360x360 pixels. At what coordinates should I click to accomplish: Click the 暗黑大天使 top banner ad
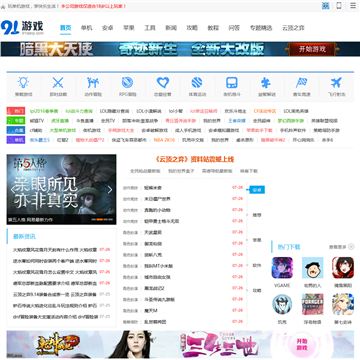(x=180, y=49)
